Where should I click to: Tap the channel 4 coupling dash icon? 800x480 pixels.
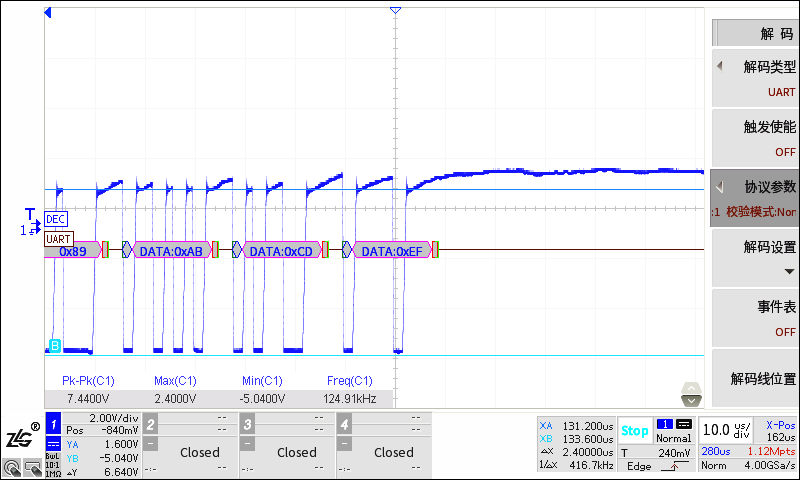[x=344, y=444]
